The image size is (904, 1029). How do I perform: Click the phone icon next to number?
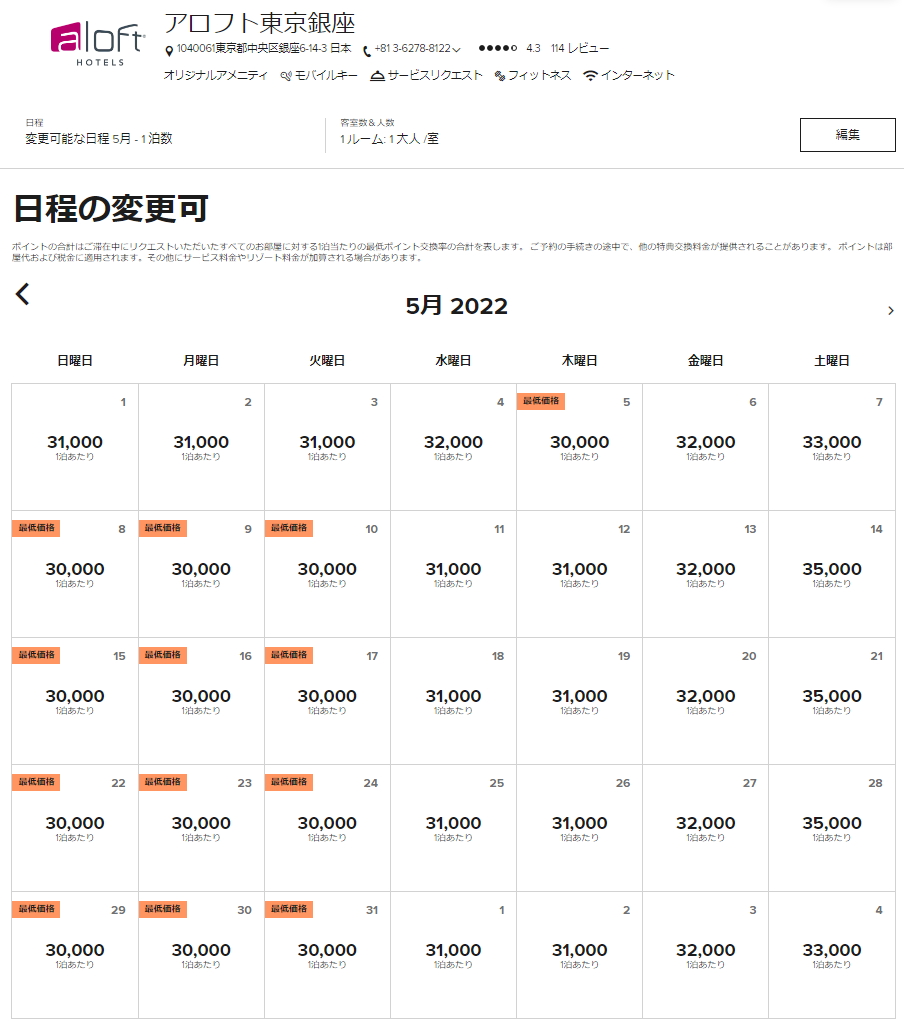click(367, 50)
